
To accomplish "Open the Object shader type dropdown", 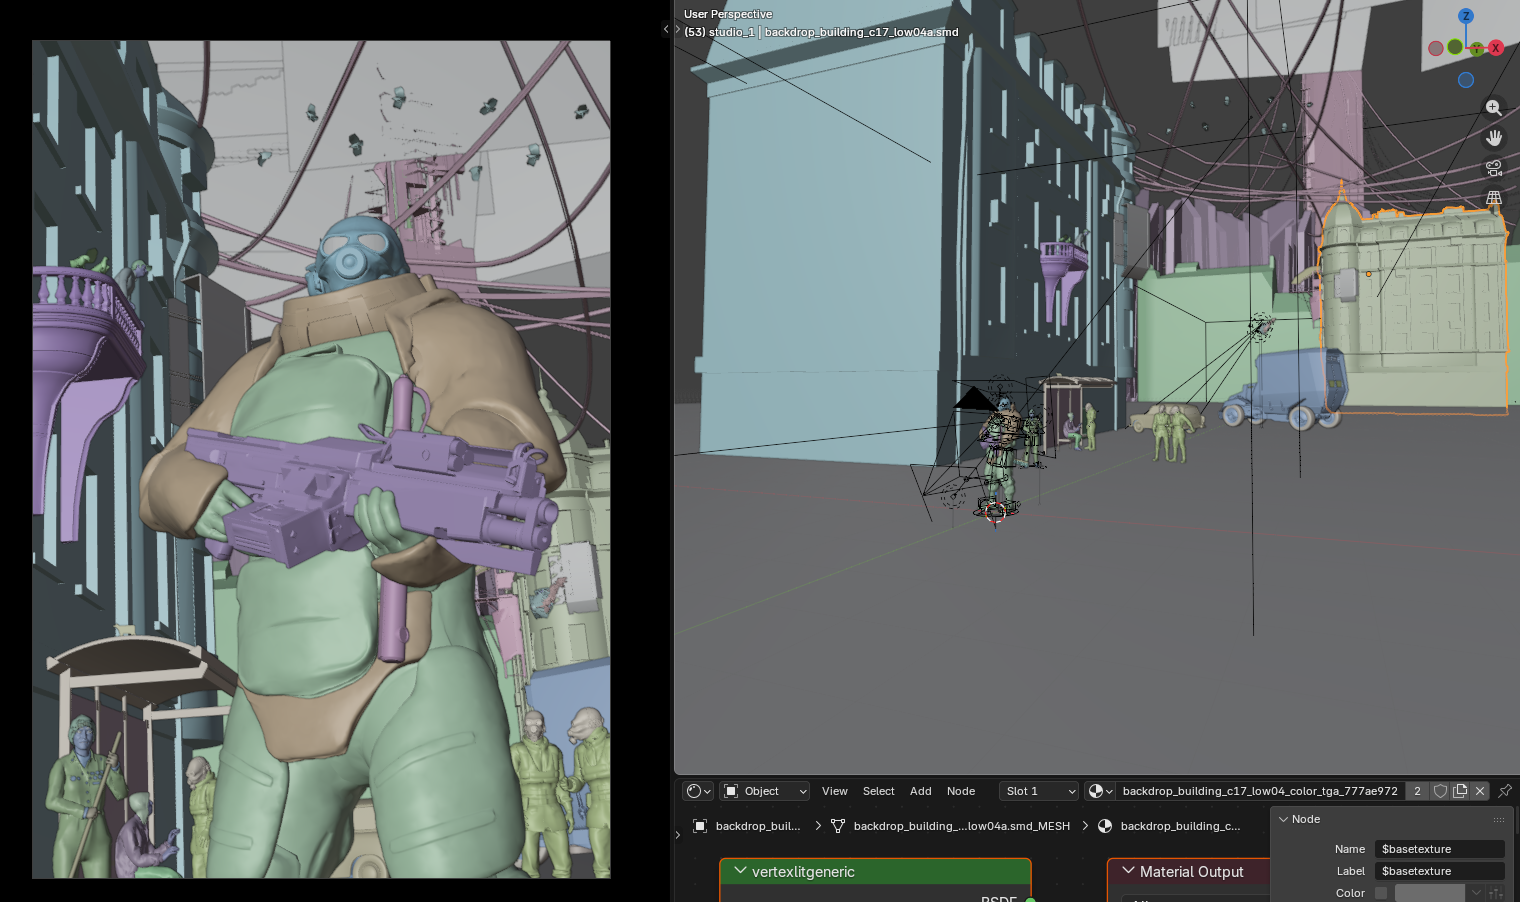I will click(x=765, y=791).
